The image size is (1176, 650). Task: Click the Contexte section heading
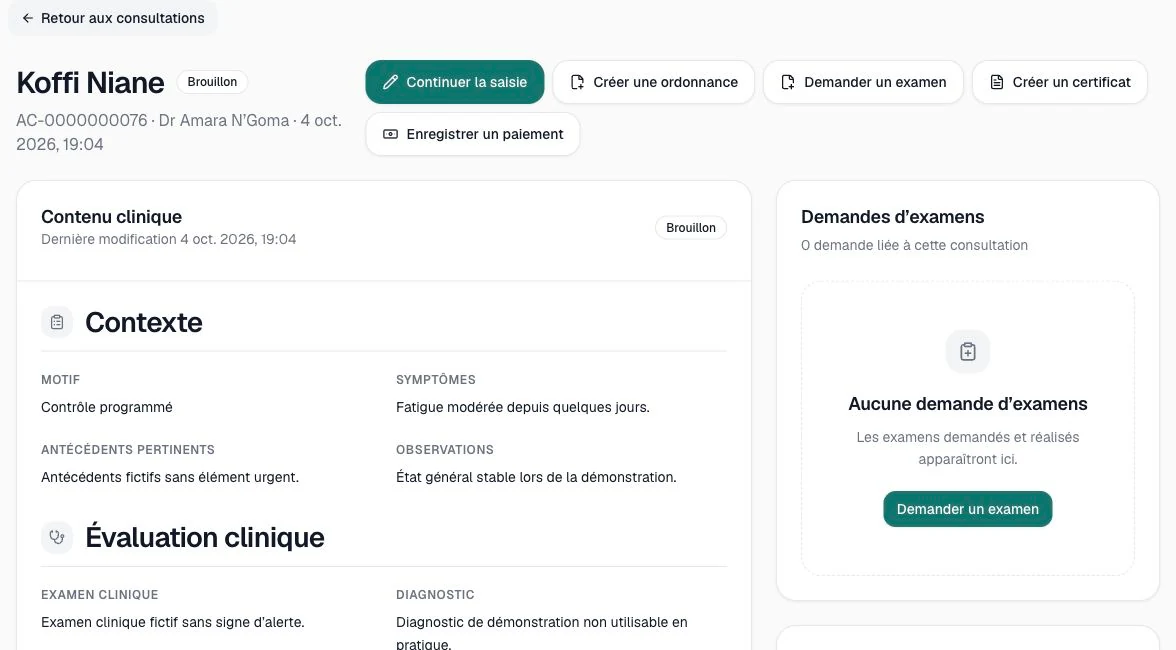pos(144,322)
